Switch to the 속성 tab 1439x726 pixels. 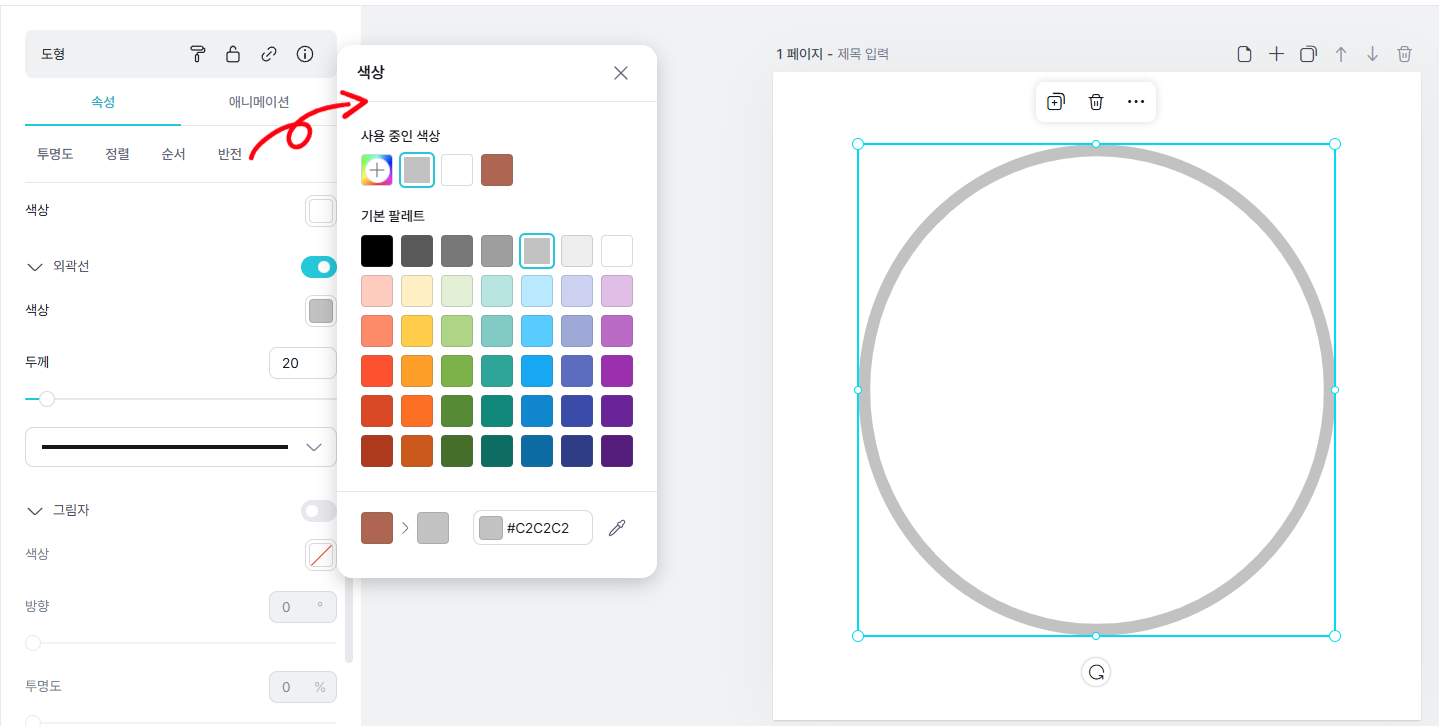(x=103, y=101)
